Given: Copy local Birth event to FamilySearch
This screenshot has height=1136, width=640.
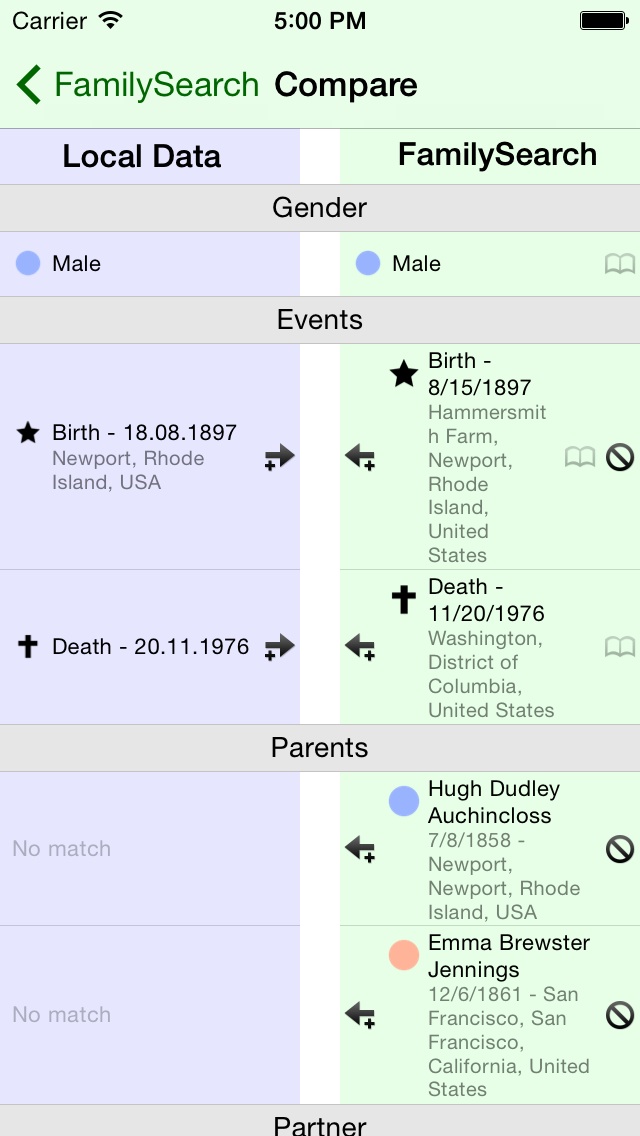Looking at the screenshot, I should coord(279,458).
